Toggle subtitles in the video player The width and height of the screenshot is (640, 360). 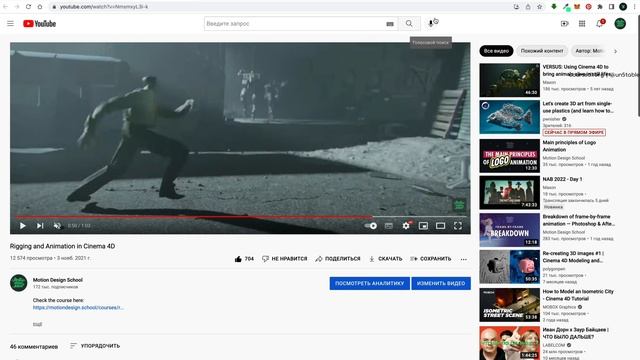[x=389, y=226]
